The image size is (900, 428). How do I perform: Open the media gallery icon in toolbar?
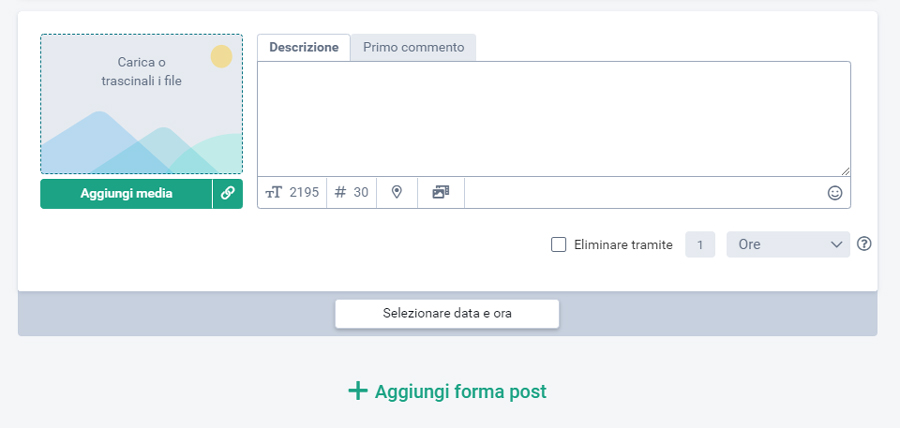coord(441,192)
